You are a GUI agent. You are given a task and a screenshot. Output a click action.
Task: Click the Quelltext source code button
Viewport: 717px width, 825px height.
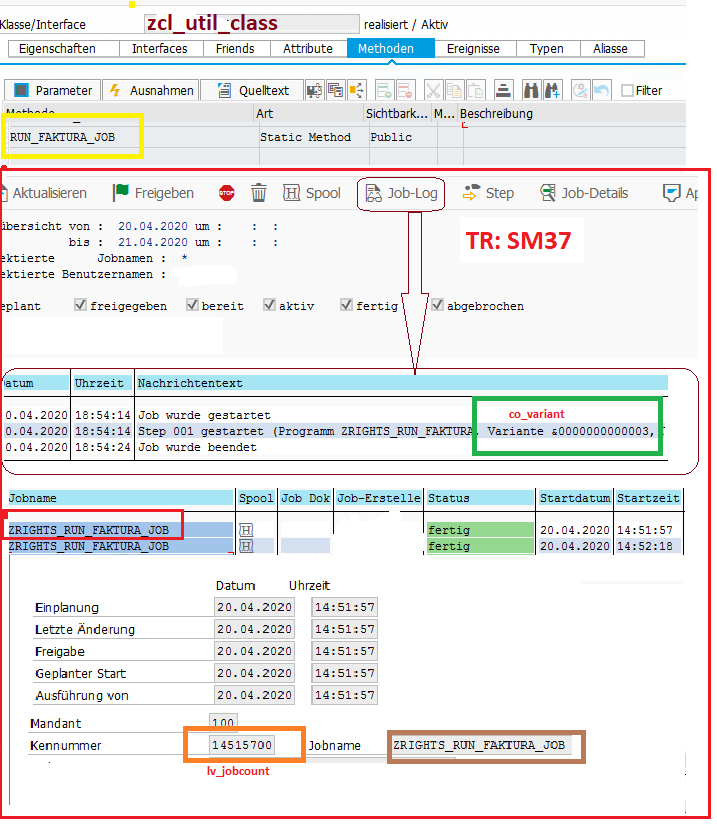click(x=252, y=90)
